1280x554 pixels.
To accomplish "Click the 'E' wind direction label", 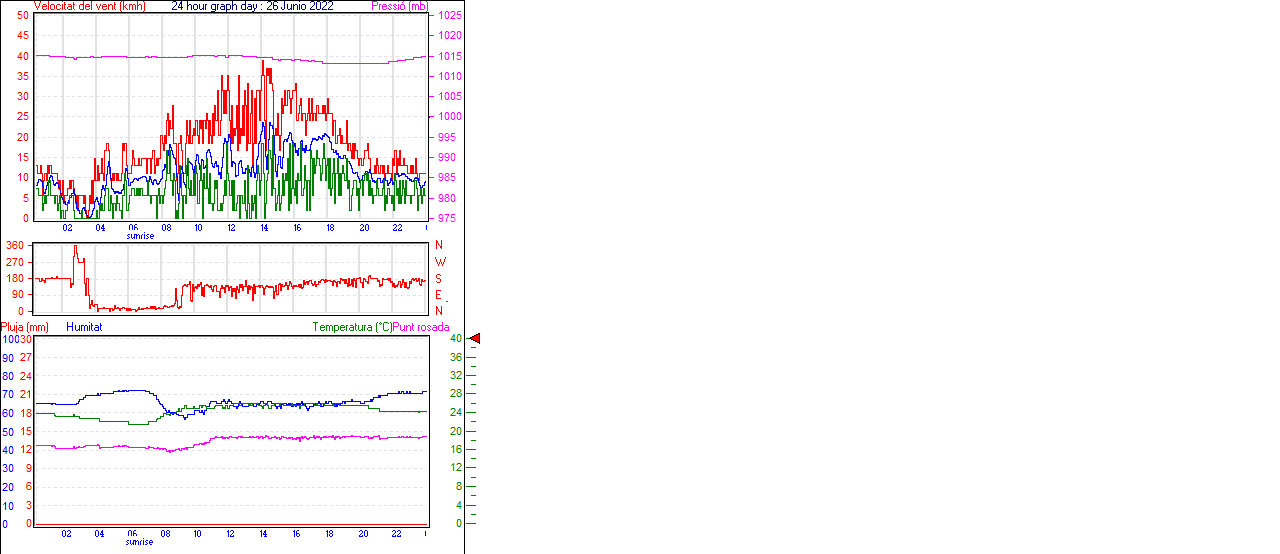I will tap(439, 295).
